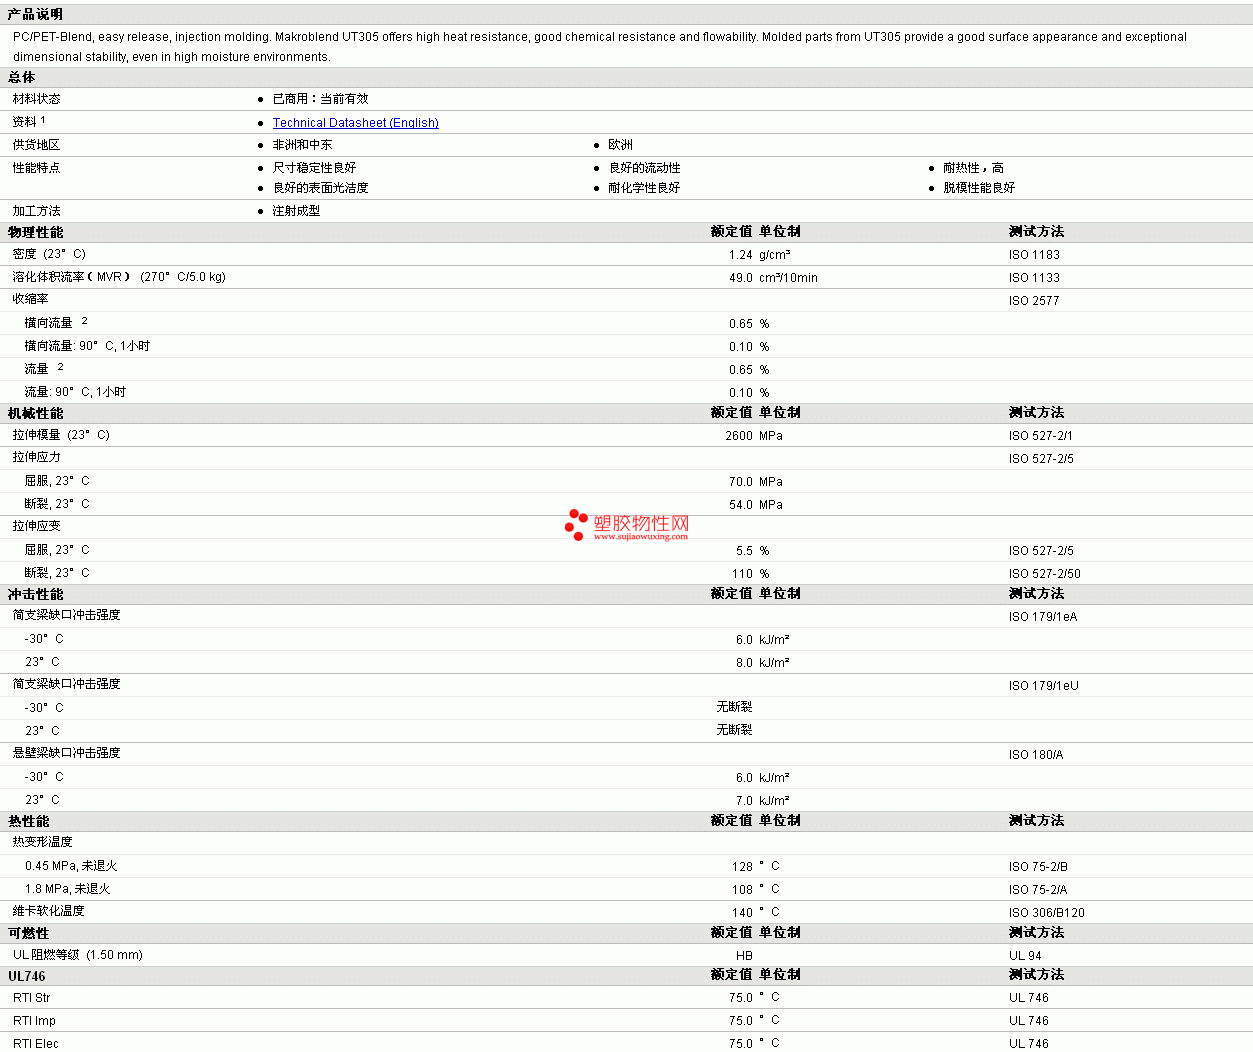Click the test method ISO 1183
This screenshot has height=1052, width=1253.
1034,255
